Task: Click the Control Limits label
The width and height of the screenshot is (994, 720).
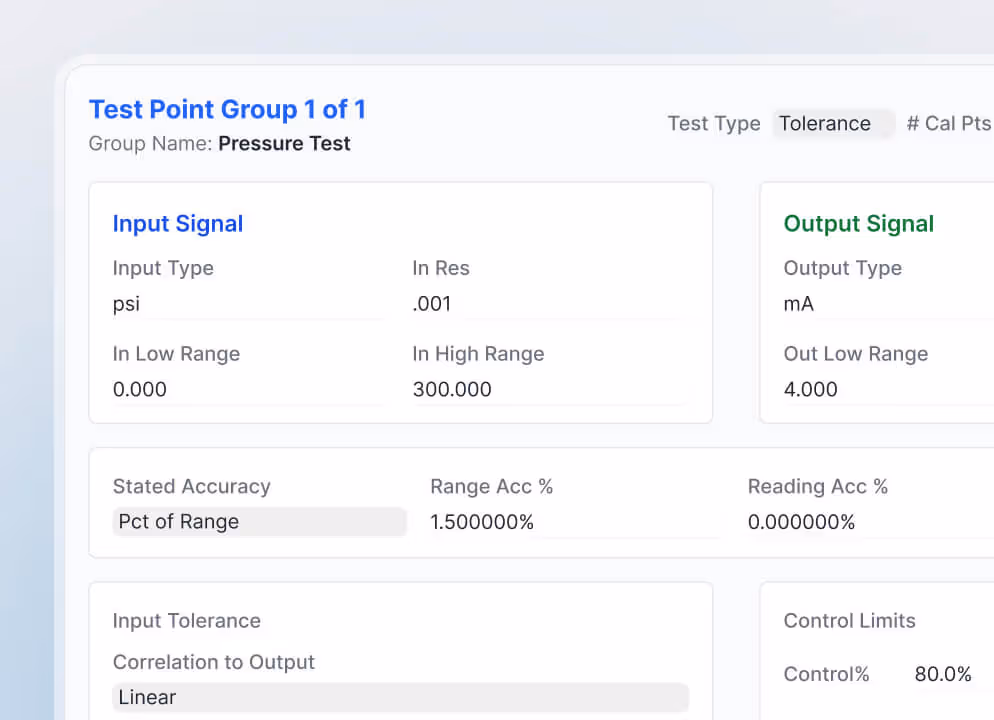Action: point(849,620)
